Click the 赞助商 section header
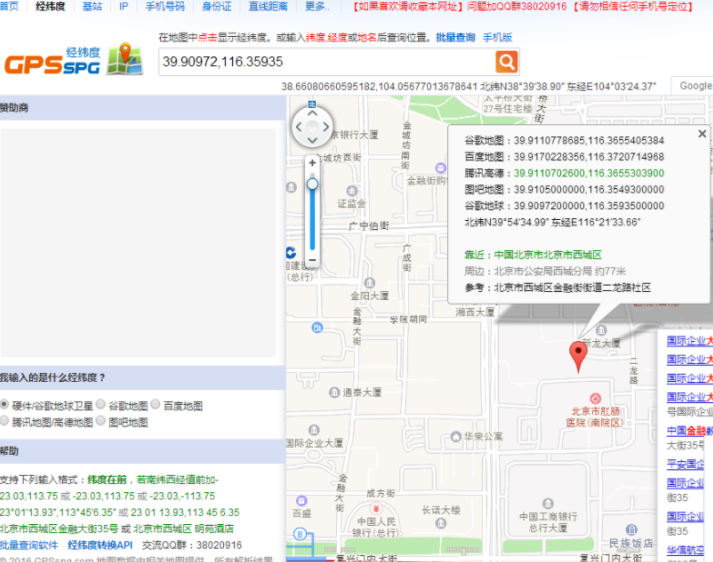 (x=143, y=108)
